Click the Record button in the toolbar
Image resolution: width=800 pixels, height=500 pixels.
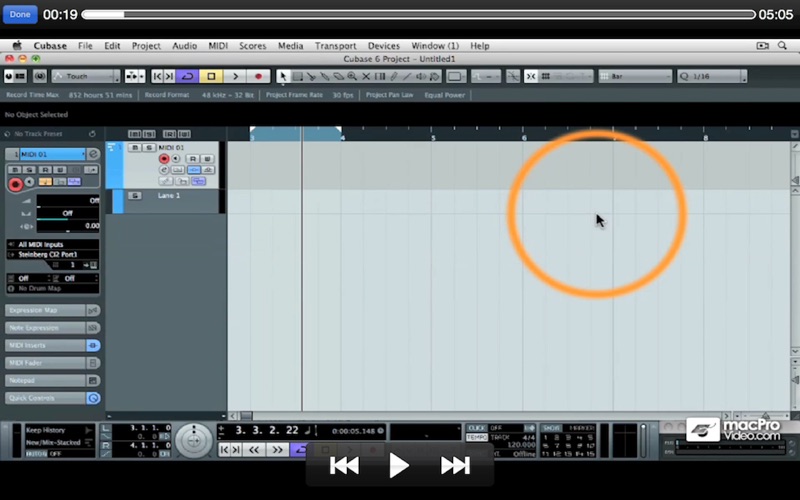coord(258,76)
